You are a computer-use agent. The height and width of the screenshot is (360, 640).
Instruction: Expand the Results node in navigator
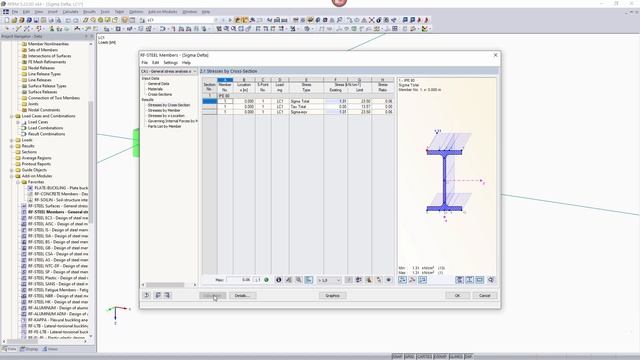point(12,146)
